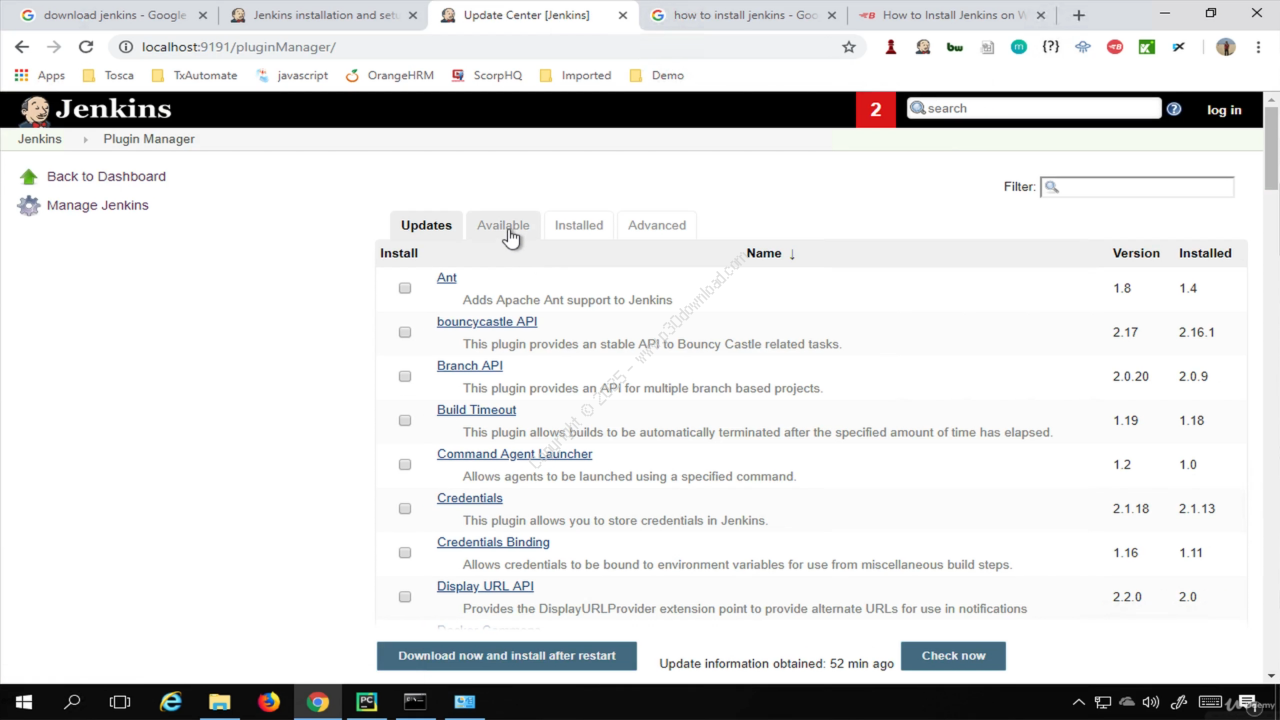The width and height of the screenshot is (1280, 720).
Task: Click Plugin Manager in the breadcrumb
Action: tap(149, 139)
